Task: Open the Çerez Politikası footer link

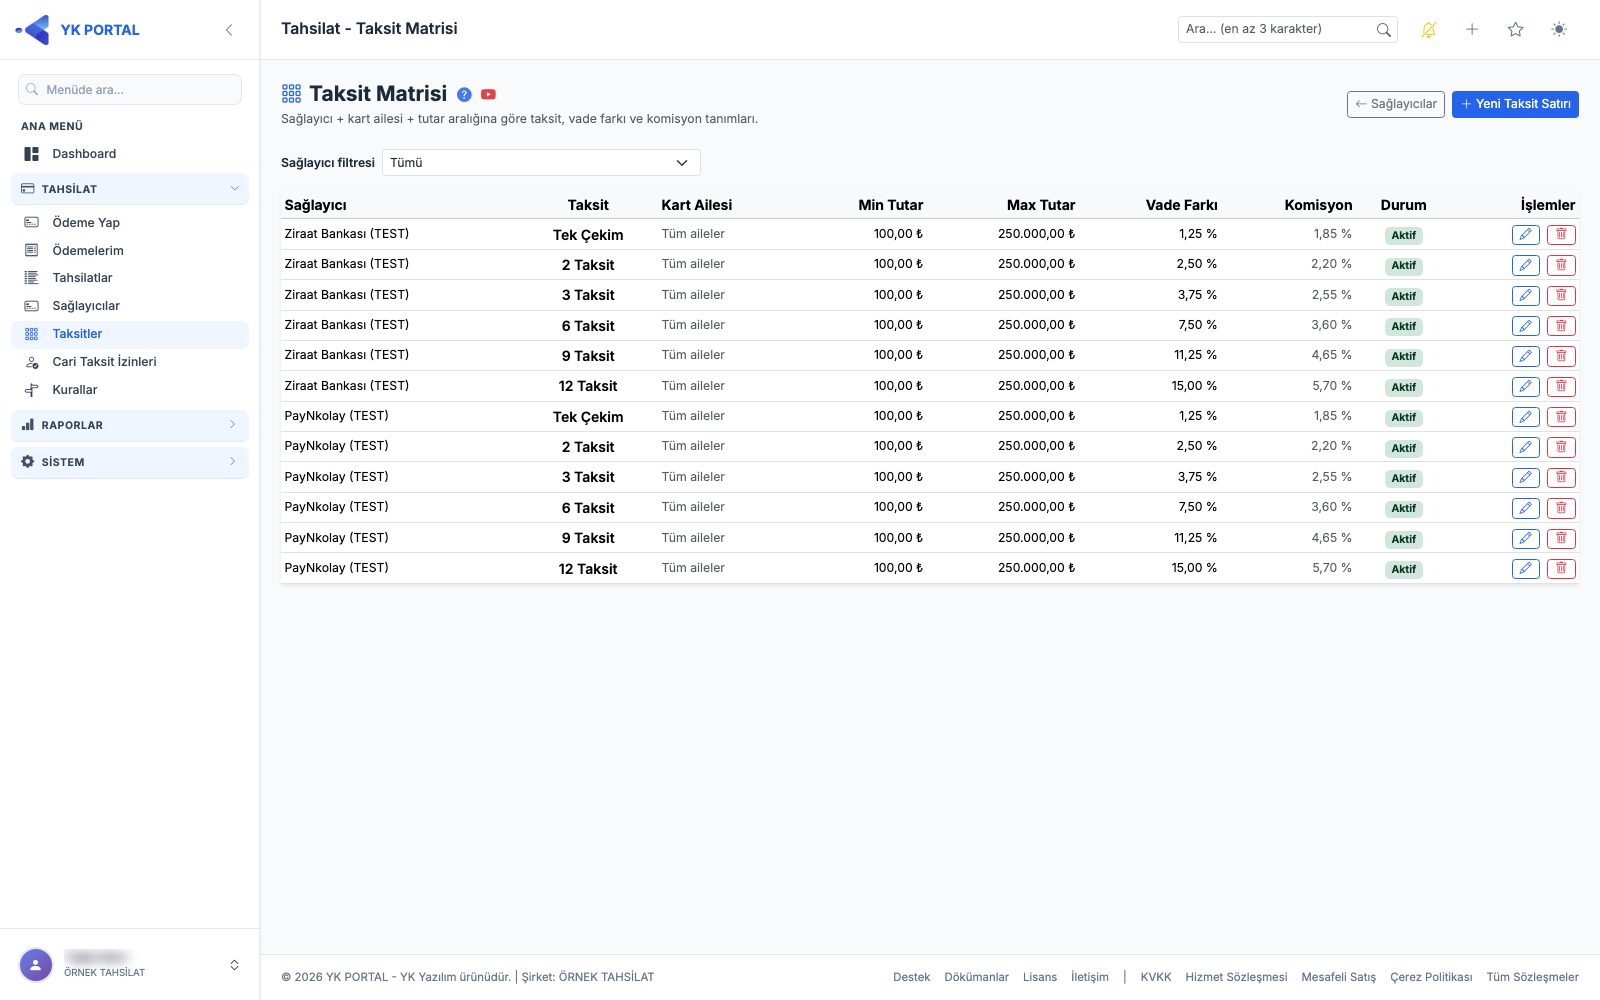Action: 1431,977
